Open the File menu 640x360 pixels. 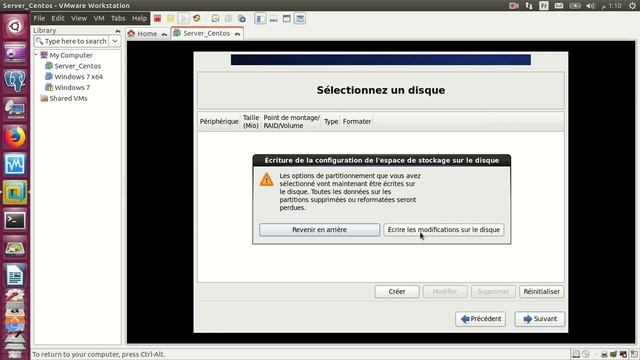tap(39, 18)
